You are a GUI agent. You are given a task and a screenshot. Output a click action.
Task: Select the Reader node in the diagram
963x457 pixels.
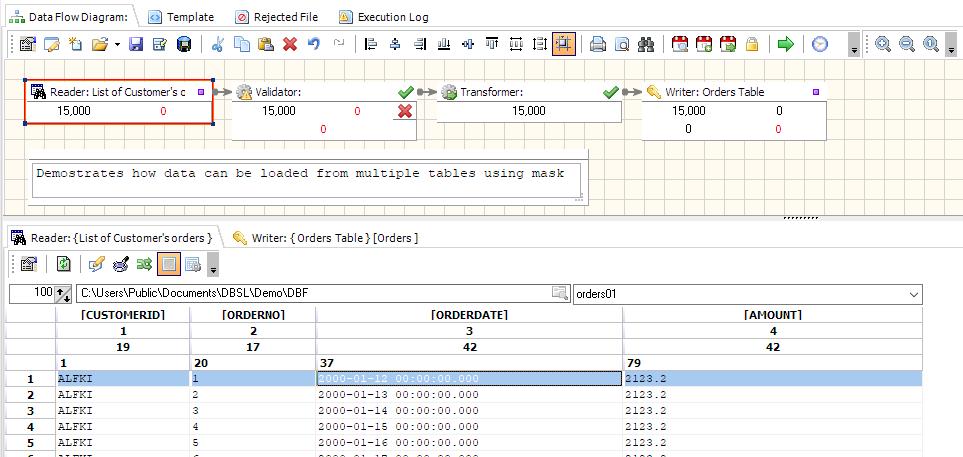pos(119,101)
